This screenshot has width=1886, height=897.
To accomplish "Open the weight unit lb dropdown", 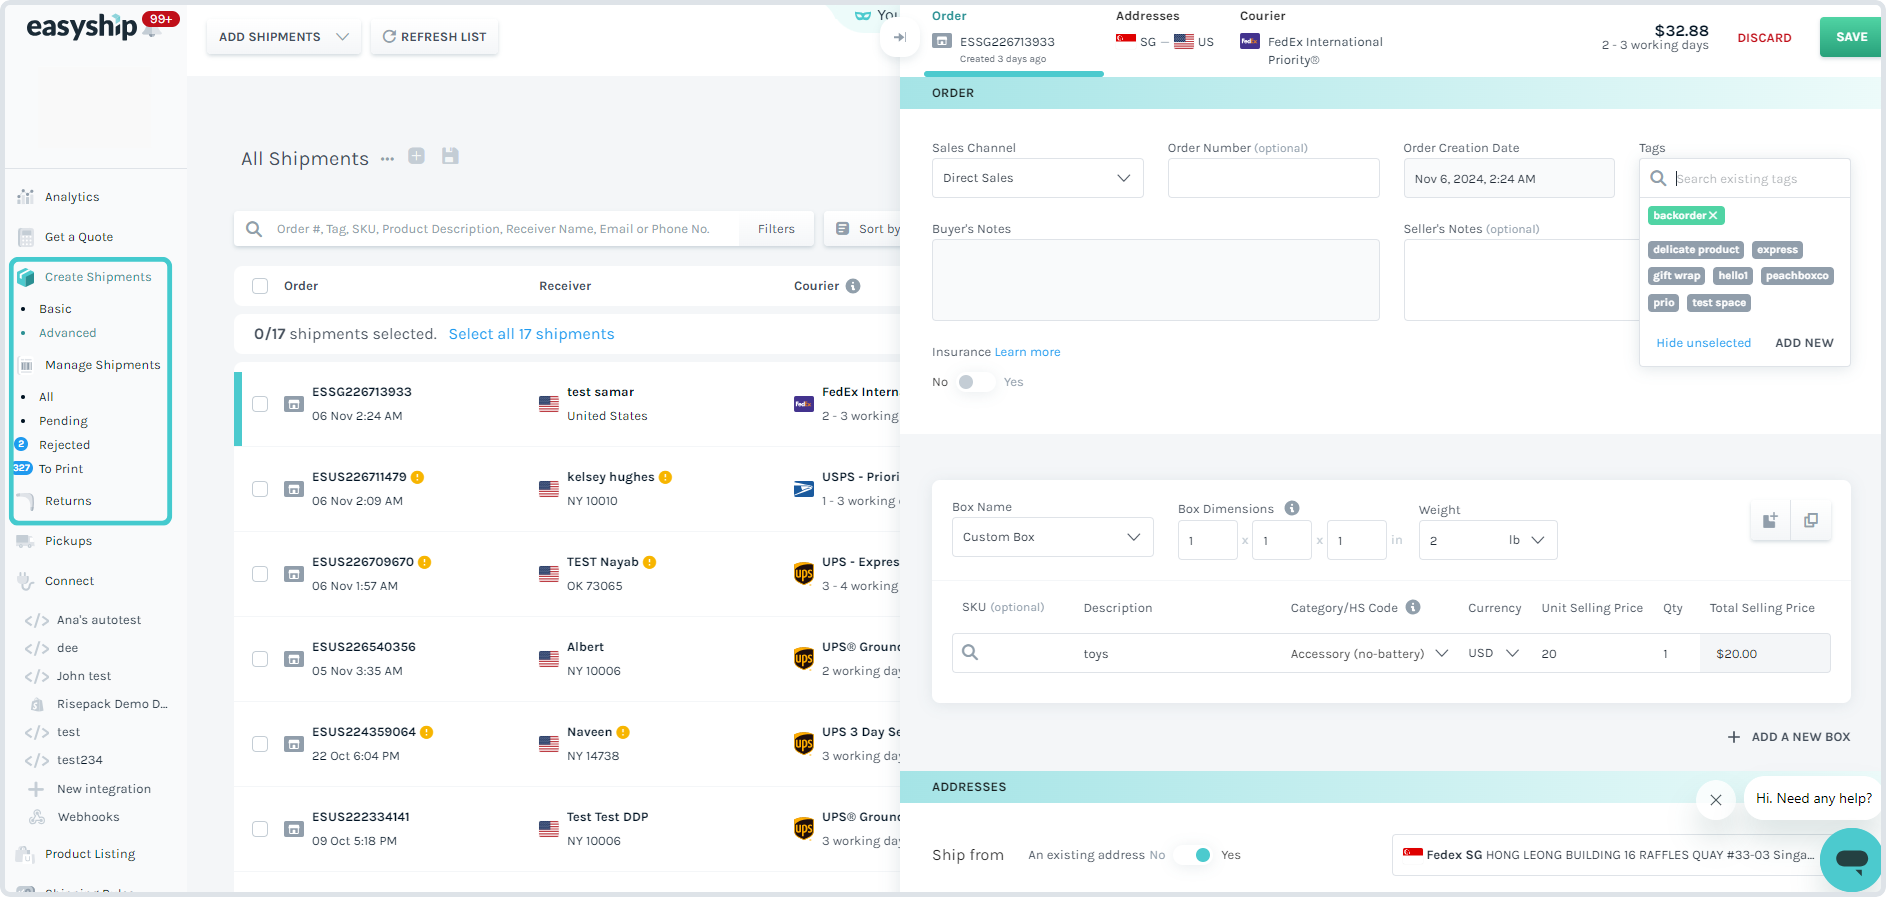I will tap(1526, 540).
